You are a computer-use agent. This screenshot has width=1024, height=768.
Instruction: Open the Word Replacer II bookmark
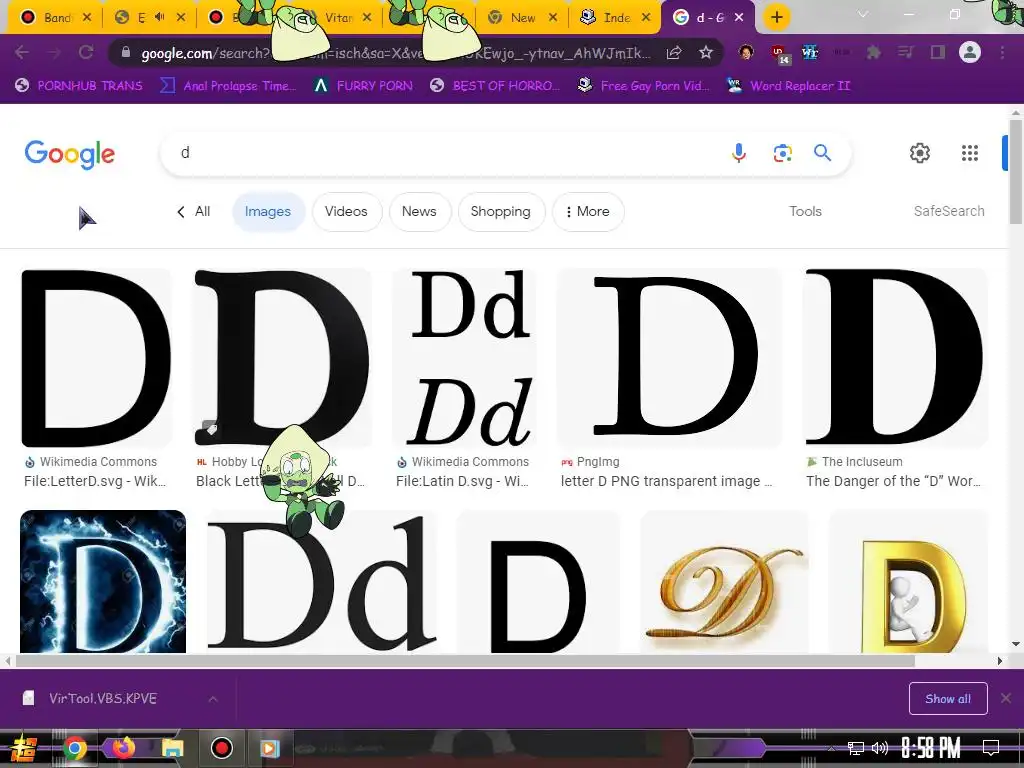pos(789,86)
